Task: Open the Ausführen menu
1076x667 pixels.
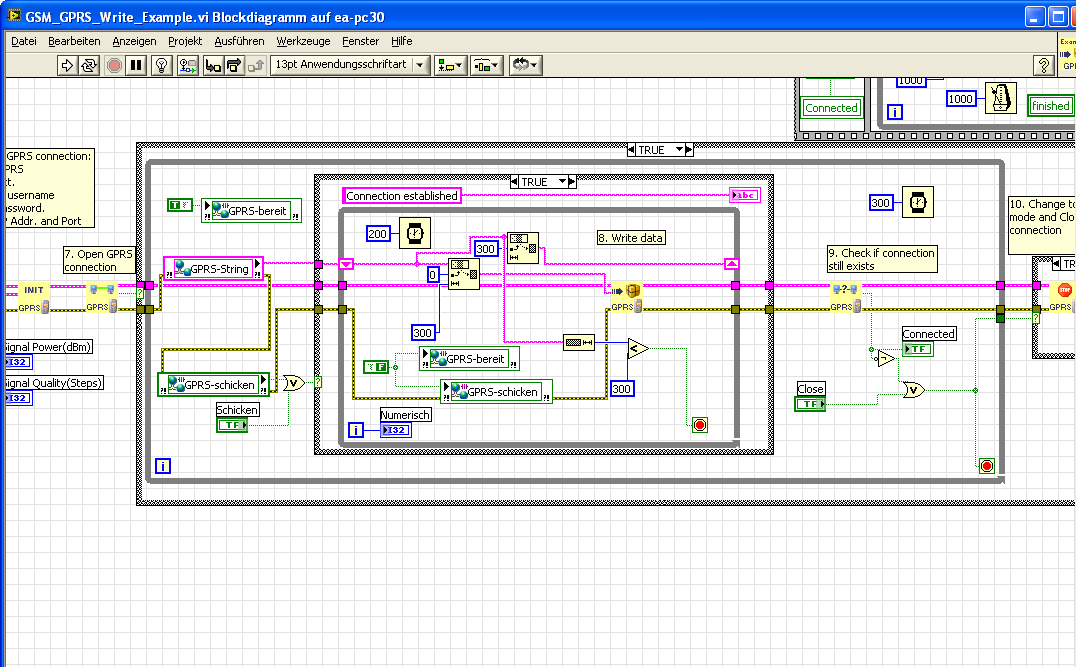Action: 239,41
